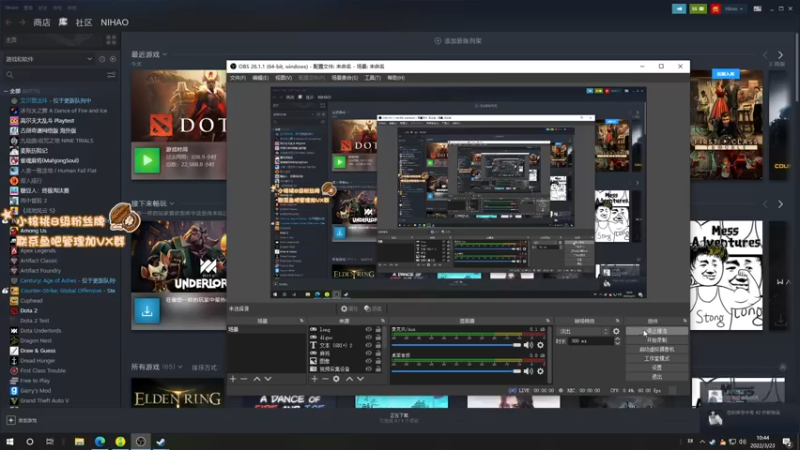
Task: Open the games and software dropdown in Steam
Action: point(49,59)
